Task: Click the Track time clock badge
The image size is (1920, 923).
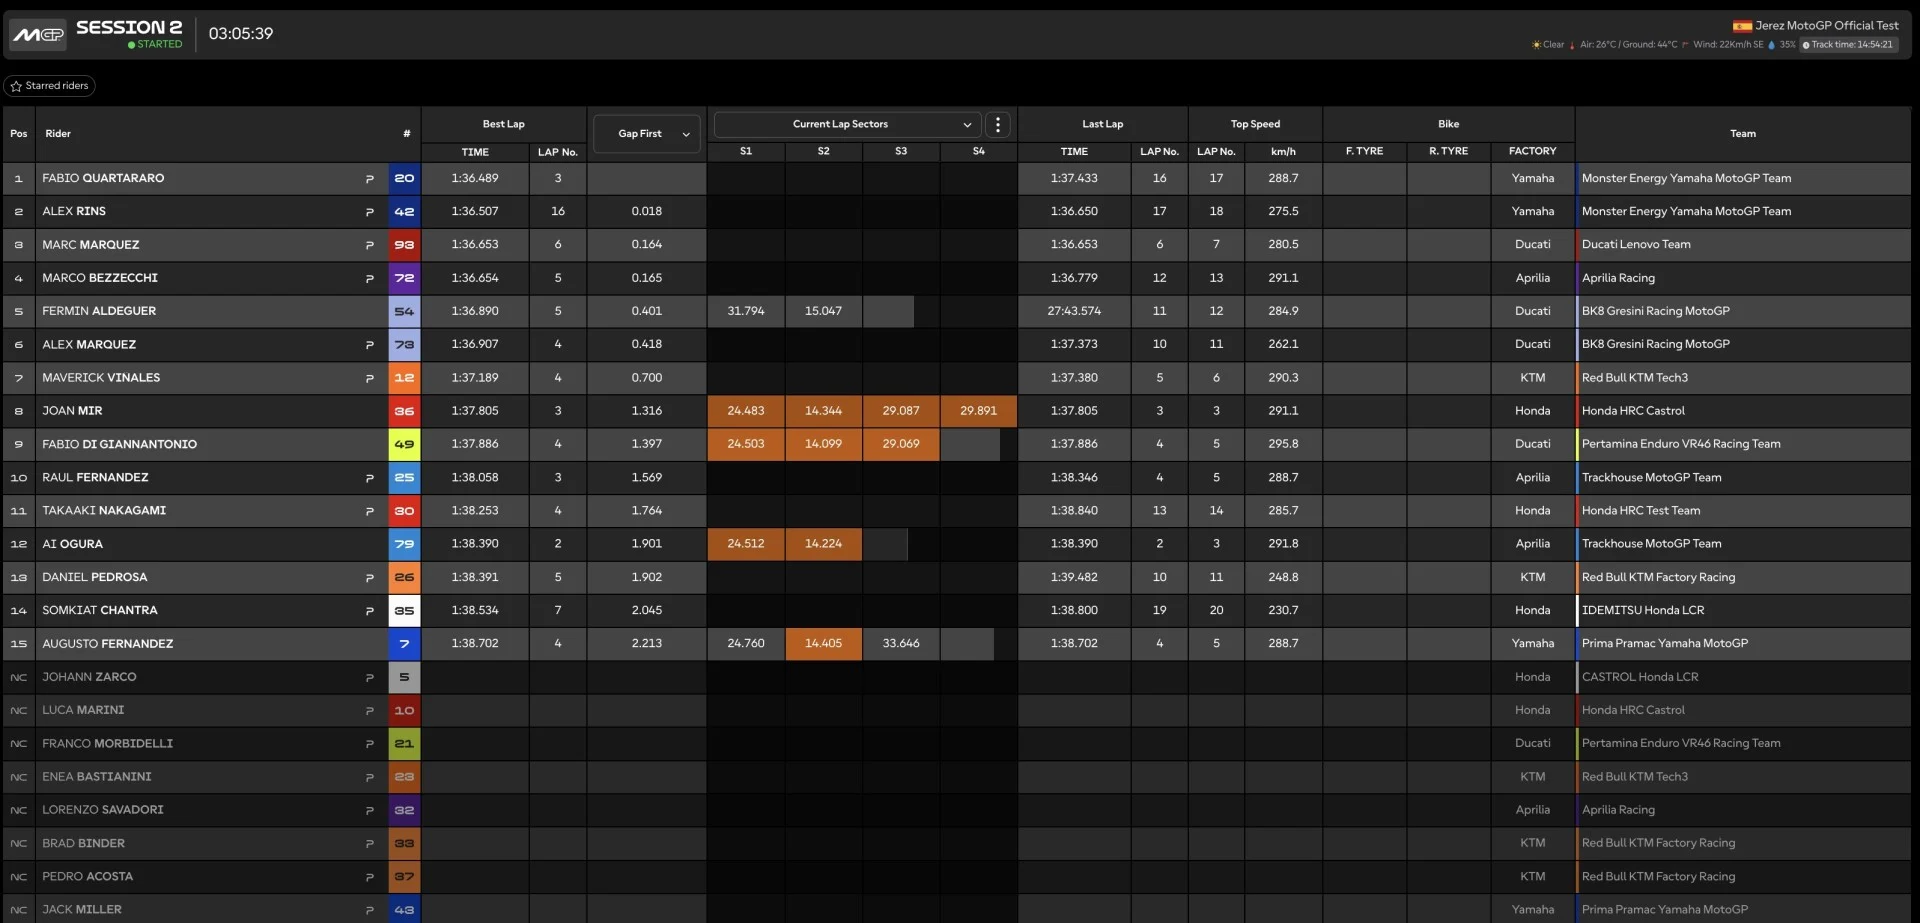Action: (1847, 45)
